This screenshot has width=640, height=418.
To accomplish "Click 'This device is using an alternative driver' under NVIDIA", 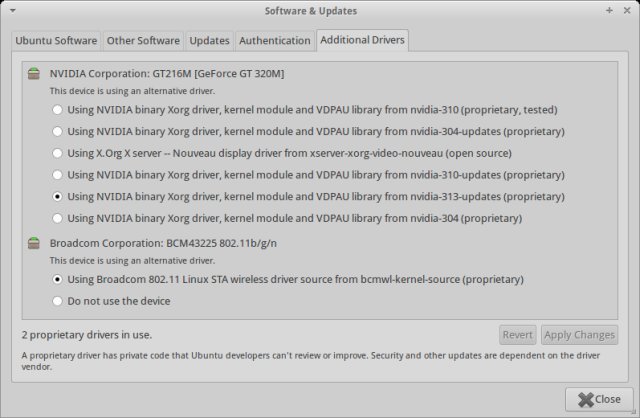I will point(132,91).
